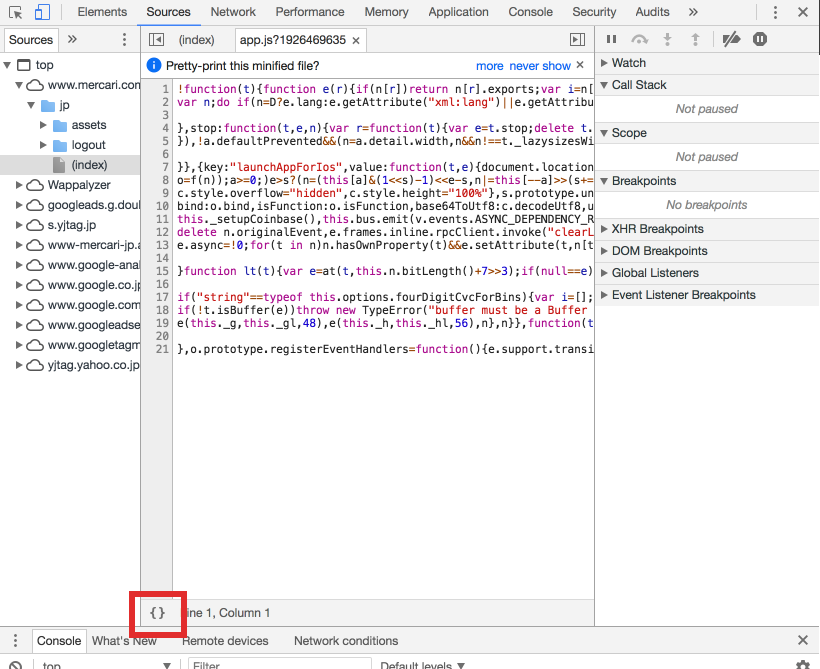Image resolution: width=820 pixels, height=669 pixels.
Task: Expand the DOM Breakpoints section
Action: [x=605, y=251]
